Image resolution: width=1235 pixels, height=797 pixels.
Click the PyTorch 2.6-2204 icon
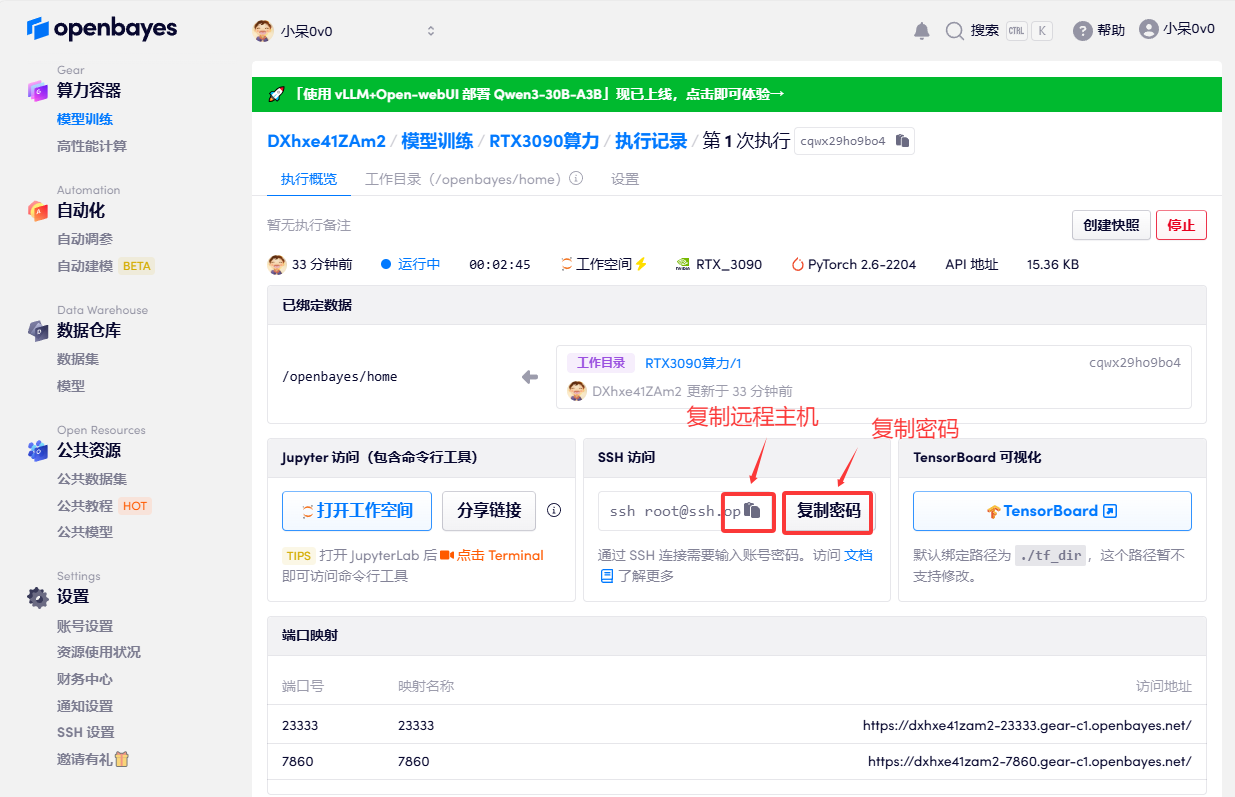(797, 265)
